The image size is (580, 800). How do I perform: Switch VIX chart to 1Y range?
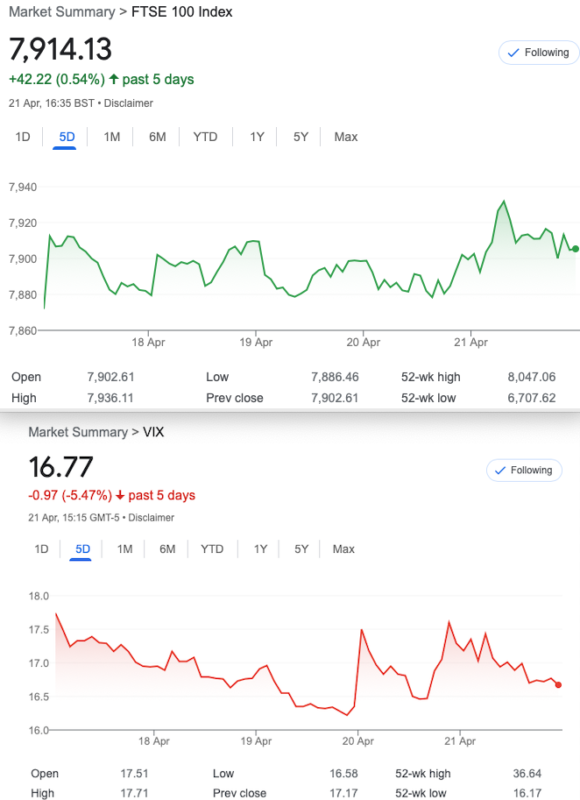pos(260,549)
